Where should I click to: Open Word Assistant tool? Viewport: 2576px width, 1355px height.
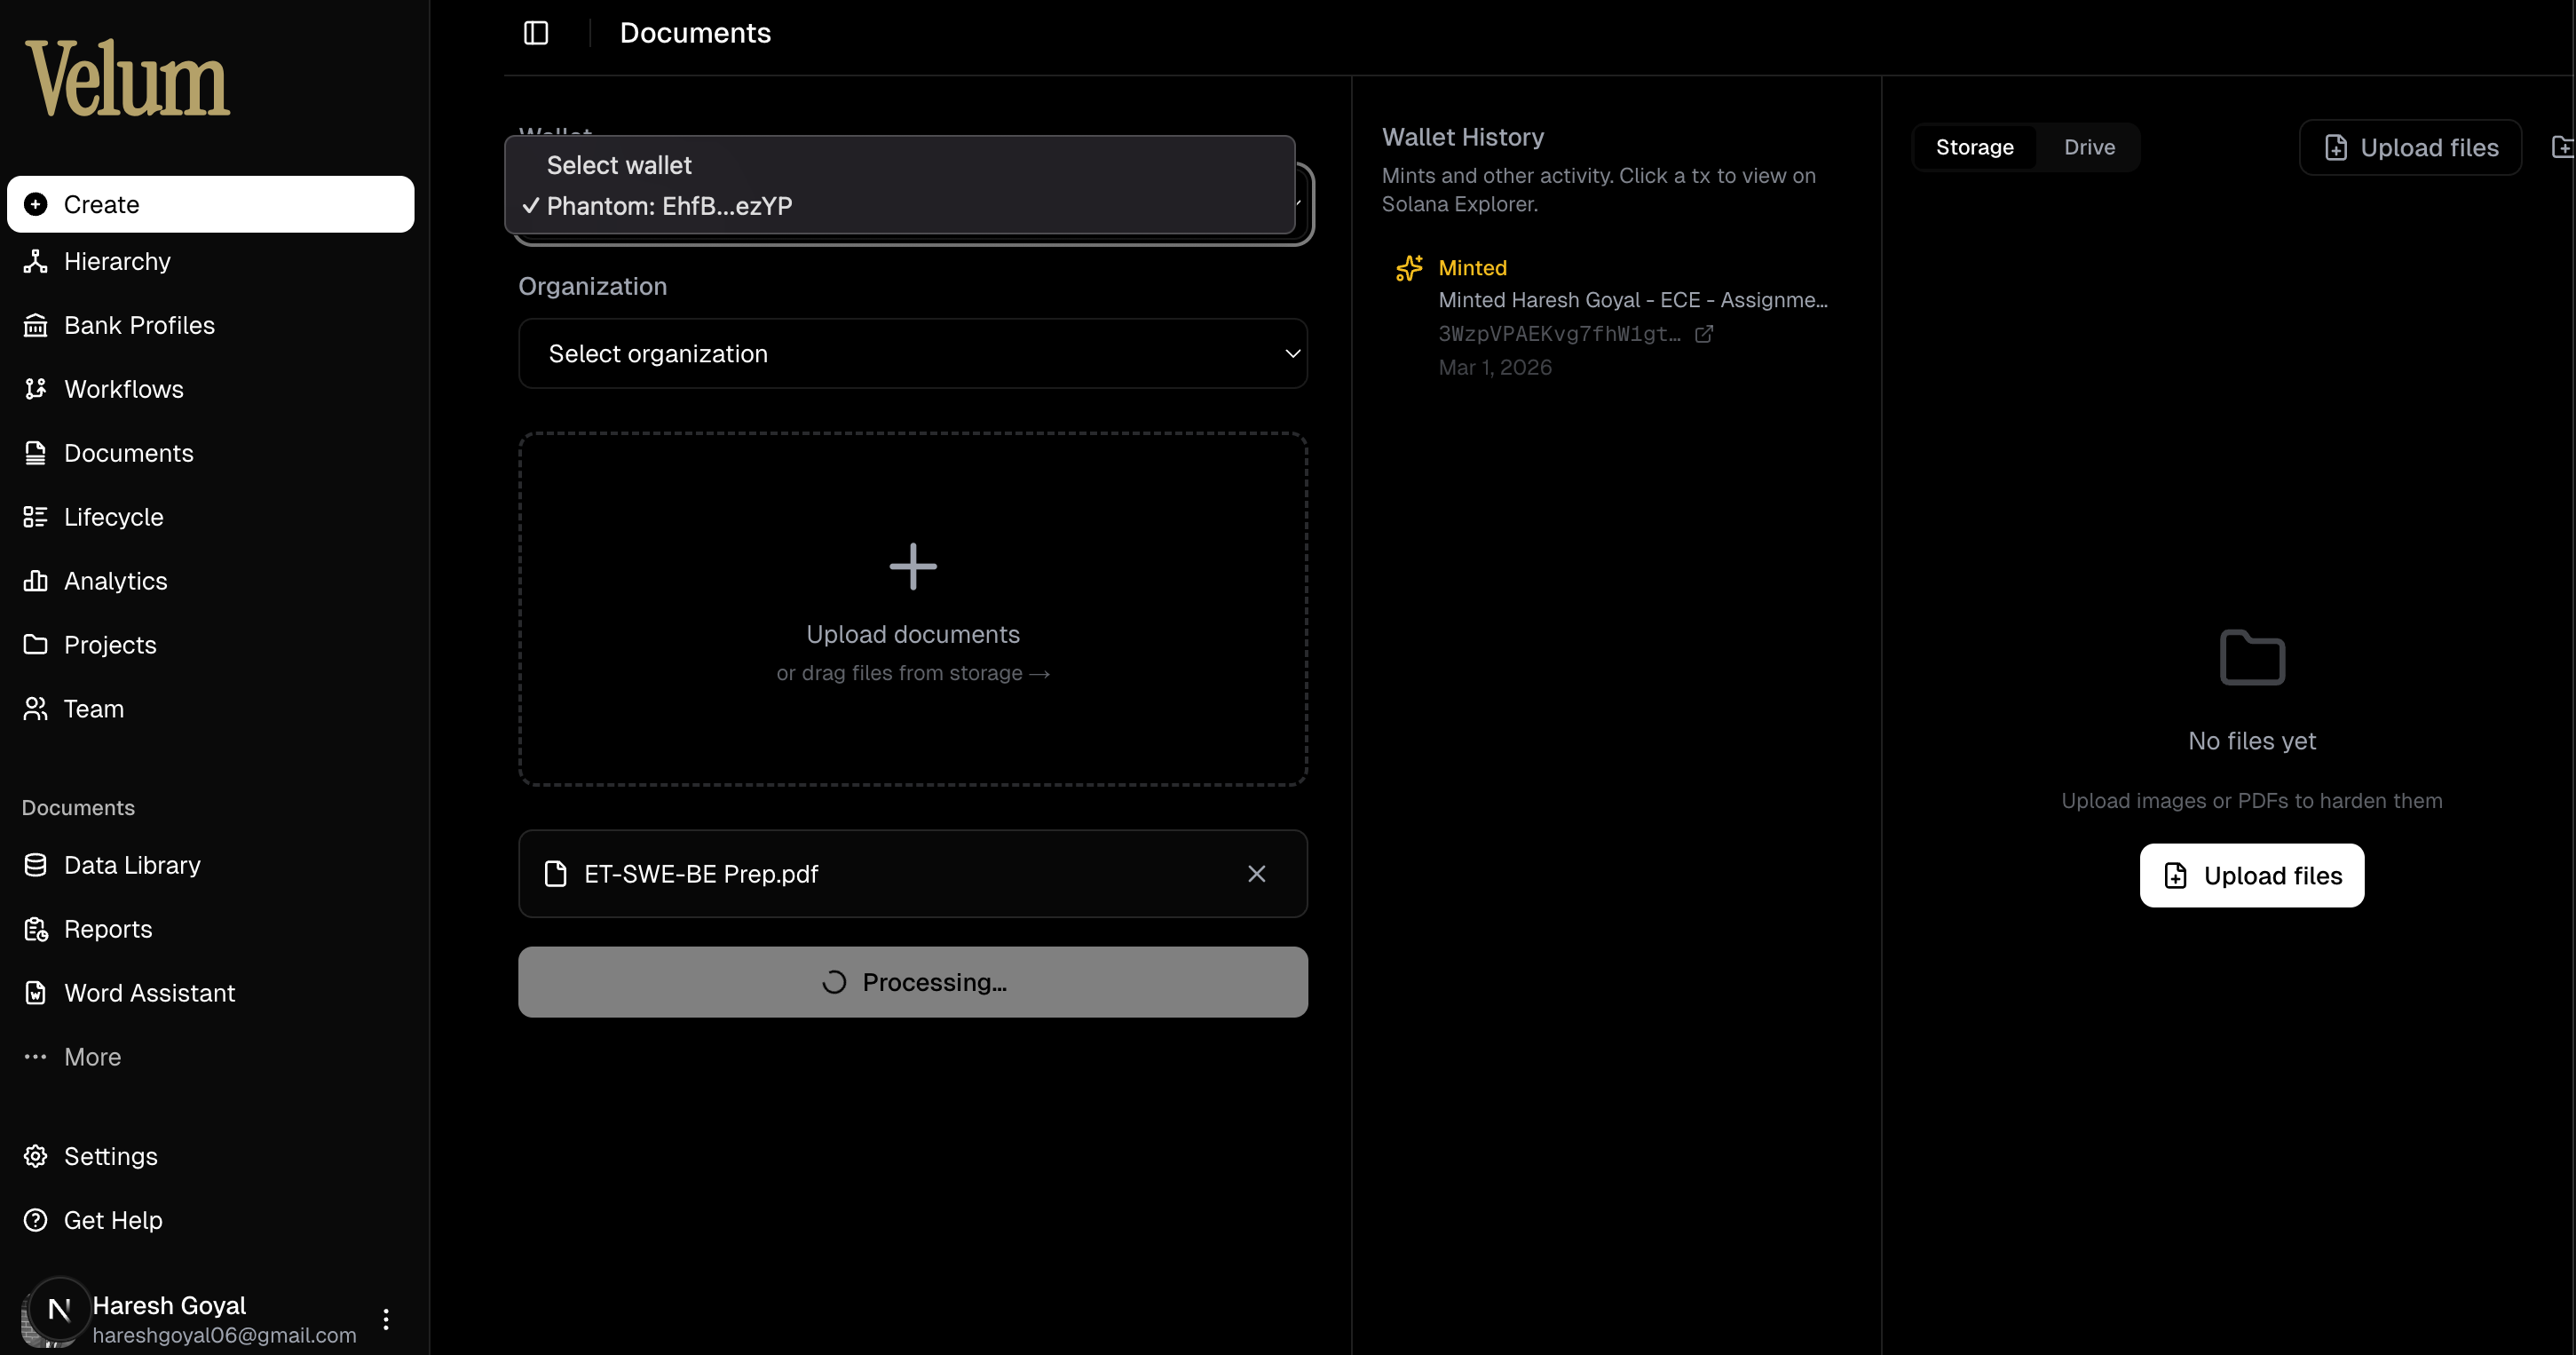(149, 994)
